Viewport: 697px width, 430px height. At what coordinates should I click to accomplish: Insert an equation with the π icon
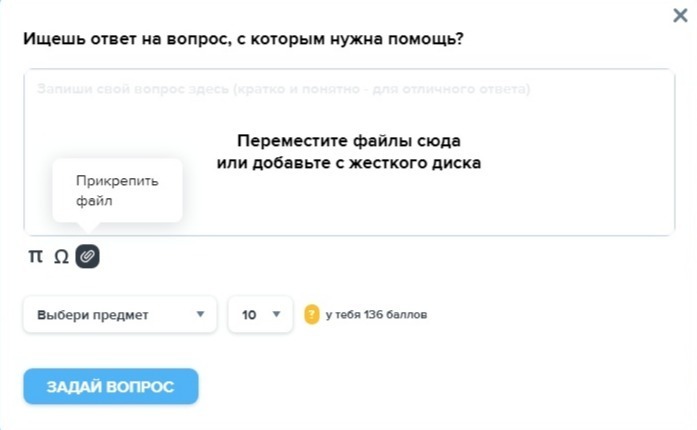pyautogui.click(x=36, y=256)
